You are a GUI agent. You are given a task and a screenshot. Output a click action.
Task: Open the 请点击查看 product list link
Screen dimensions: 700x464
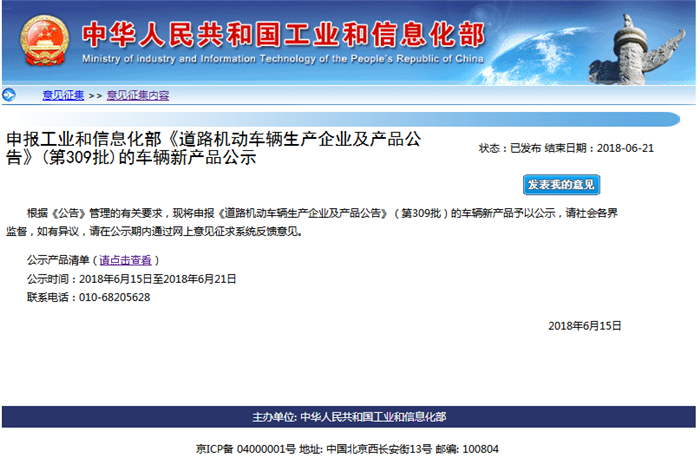125,260
